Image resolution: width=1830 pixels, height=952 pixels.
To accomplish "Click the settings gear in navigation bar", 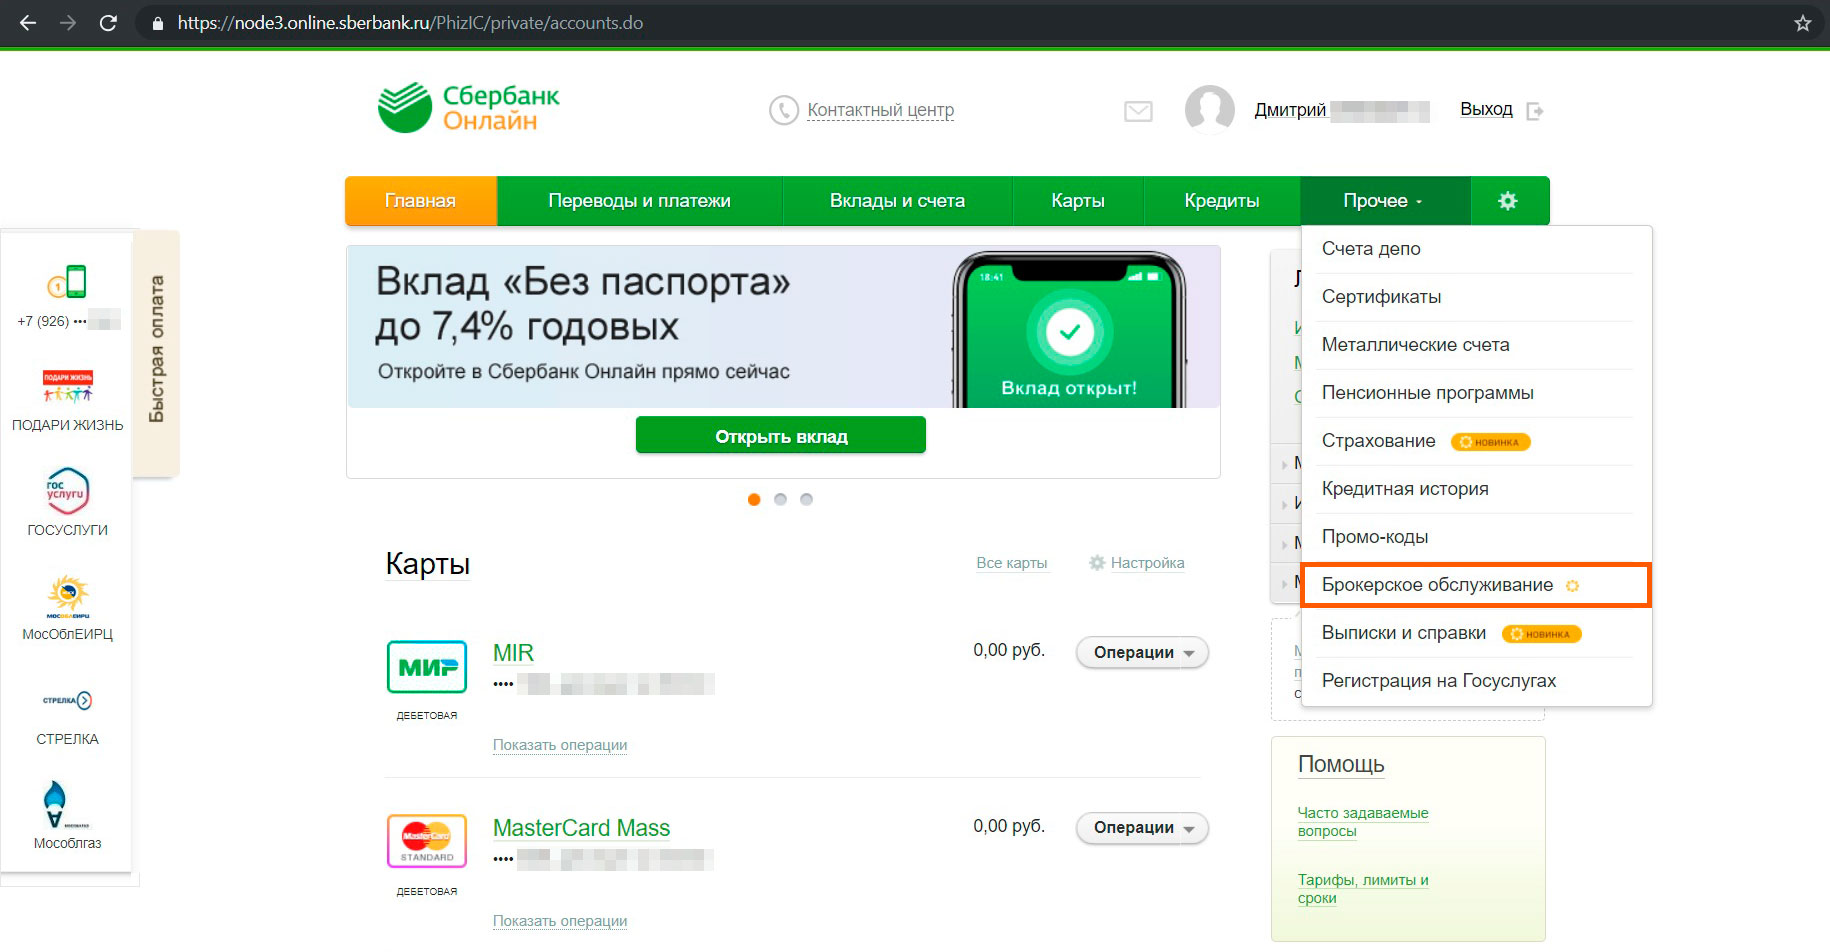I will (x=1507, y=201).
